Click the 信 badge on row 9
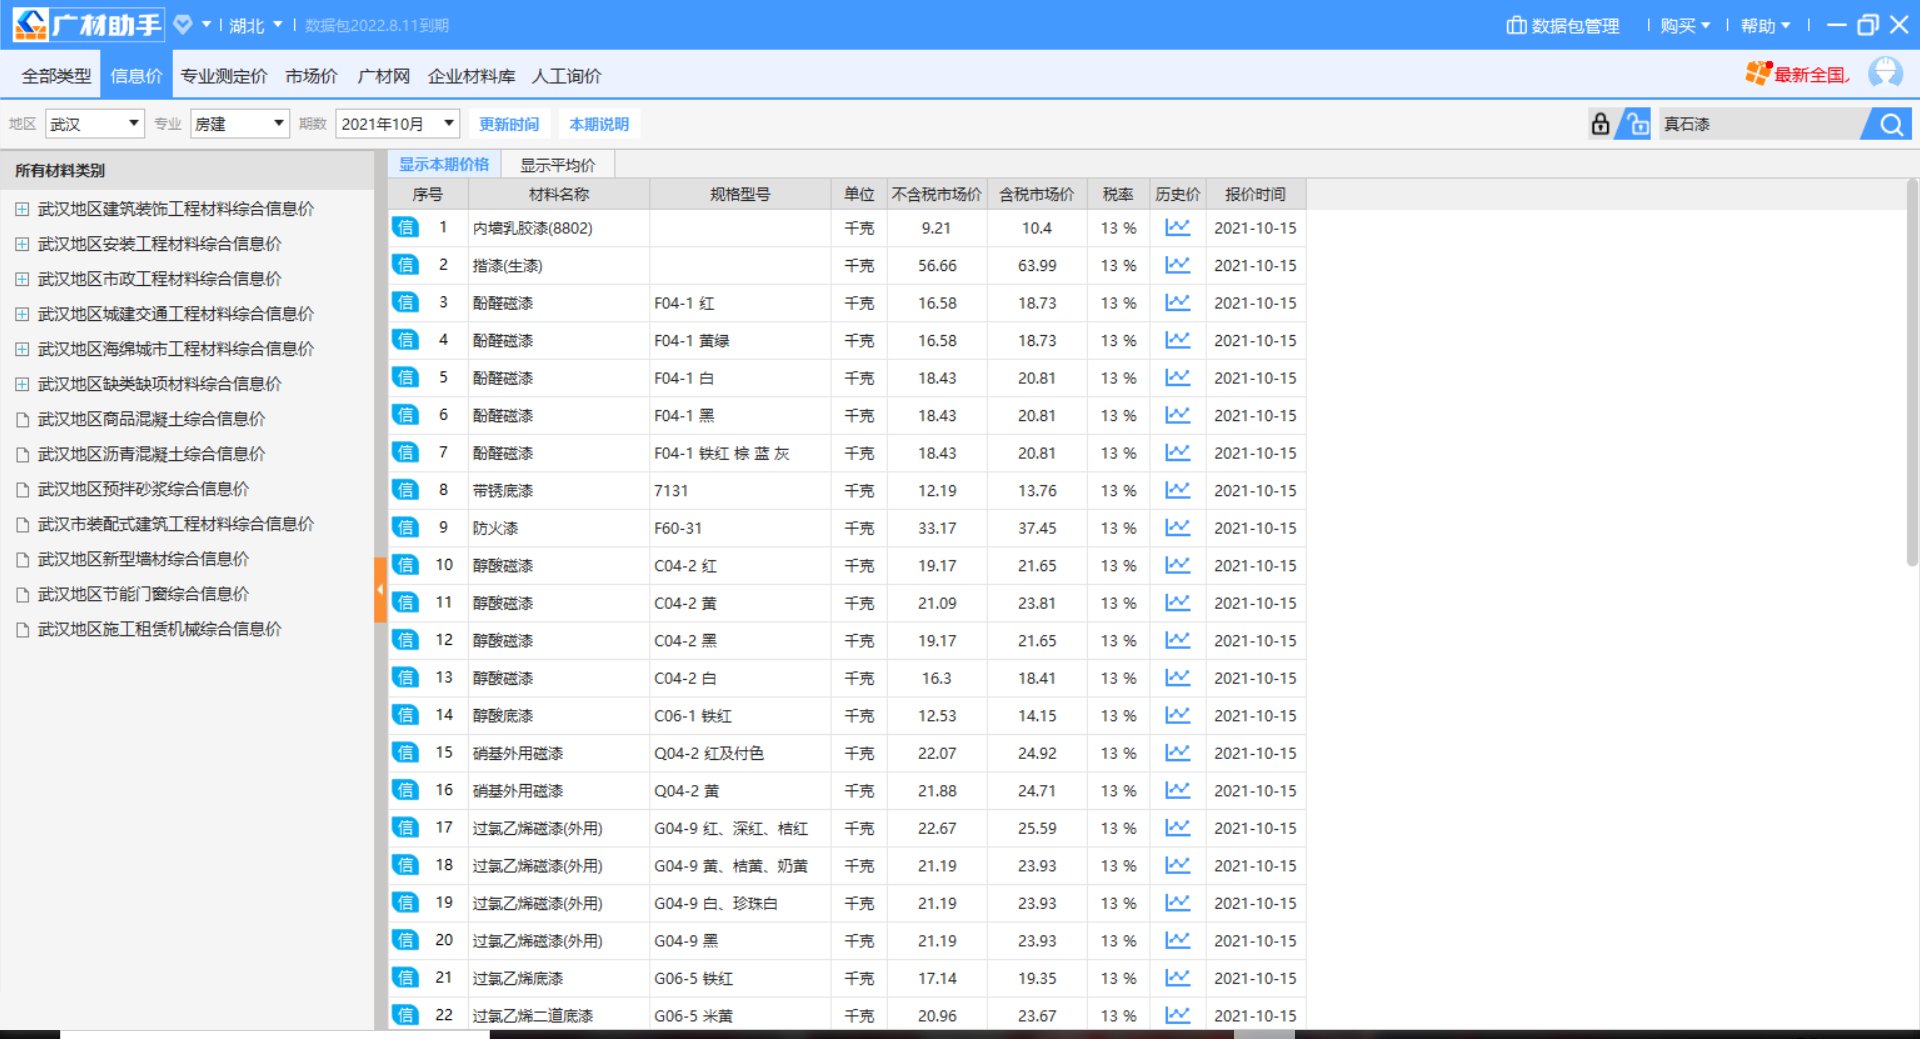 point(405,527)
